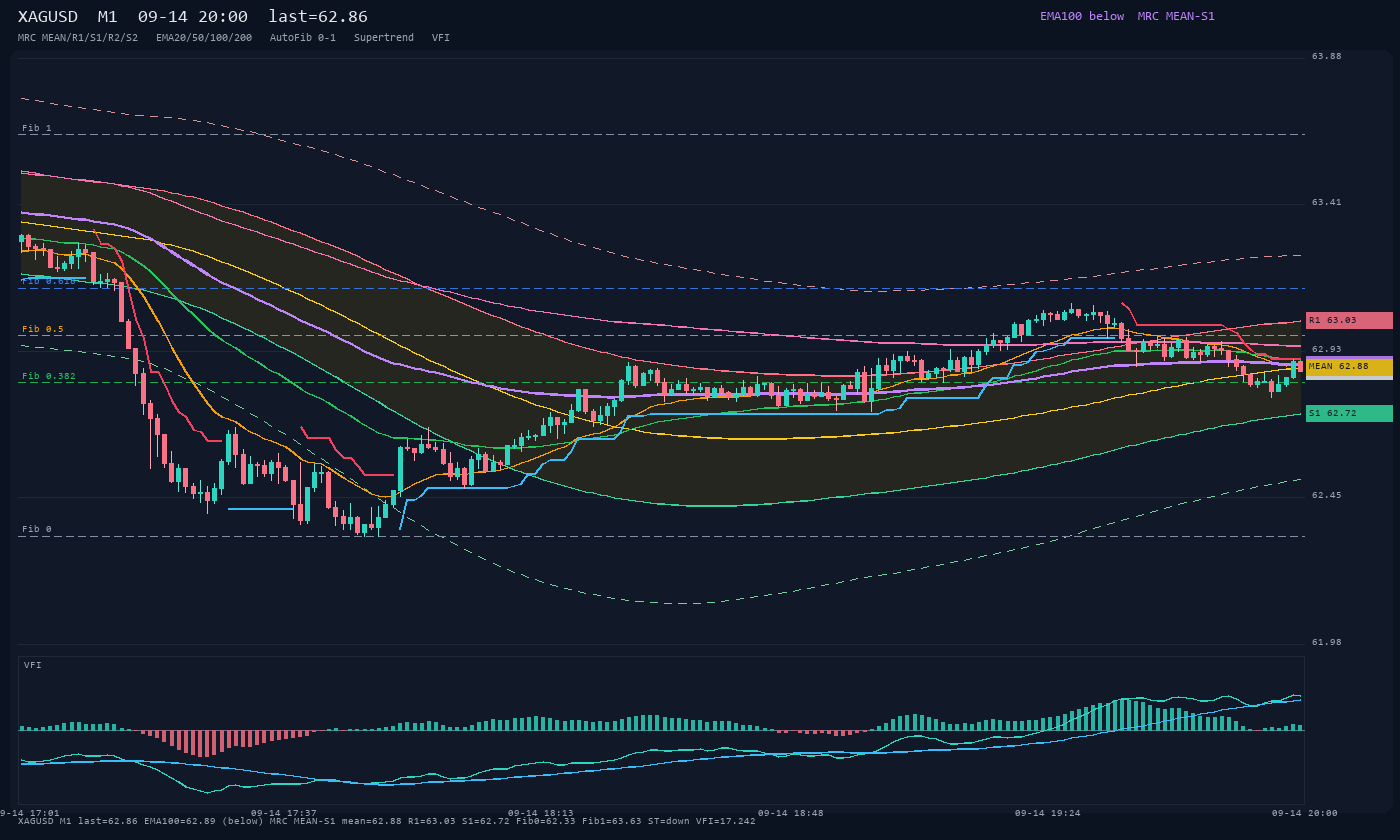1400x840 pixels.
Task: Click the 09-14 19:24 time axis label
Action: [x=1048, y=813]
